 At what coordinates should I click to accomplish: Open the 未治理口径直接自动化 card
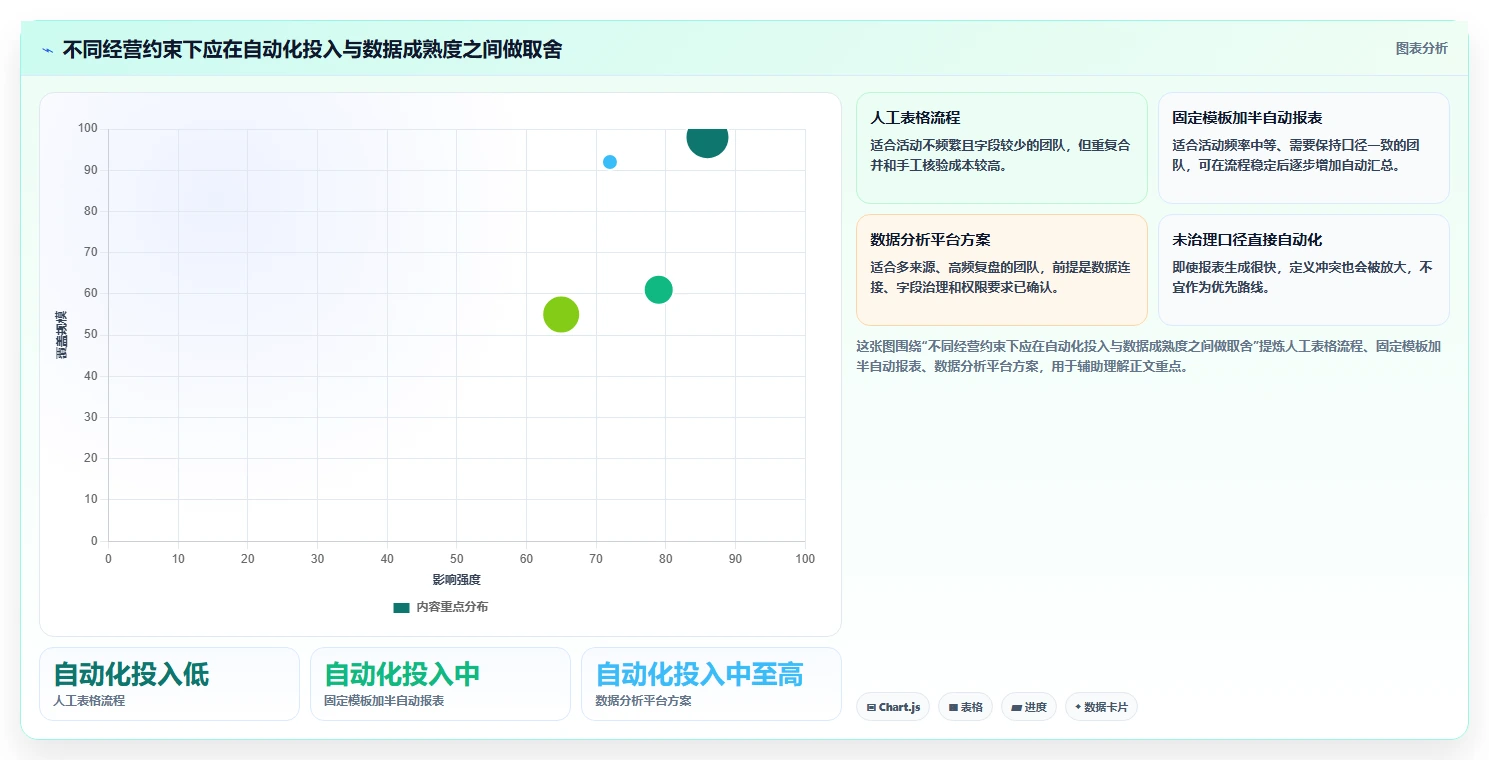pos(1303,270)
